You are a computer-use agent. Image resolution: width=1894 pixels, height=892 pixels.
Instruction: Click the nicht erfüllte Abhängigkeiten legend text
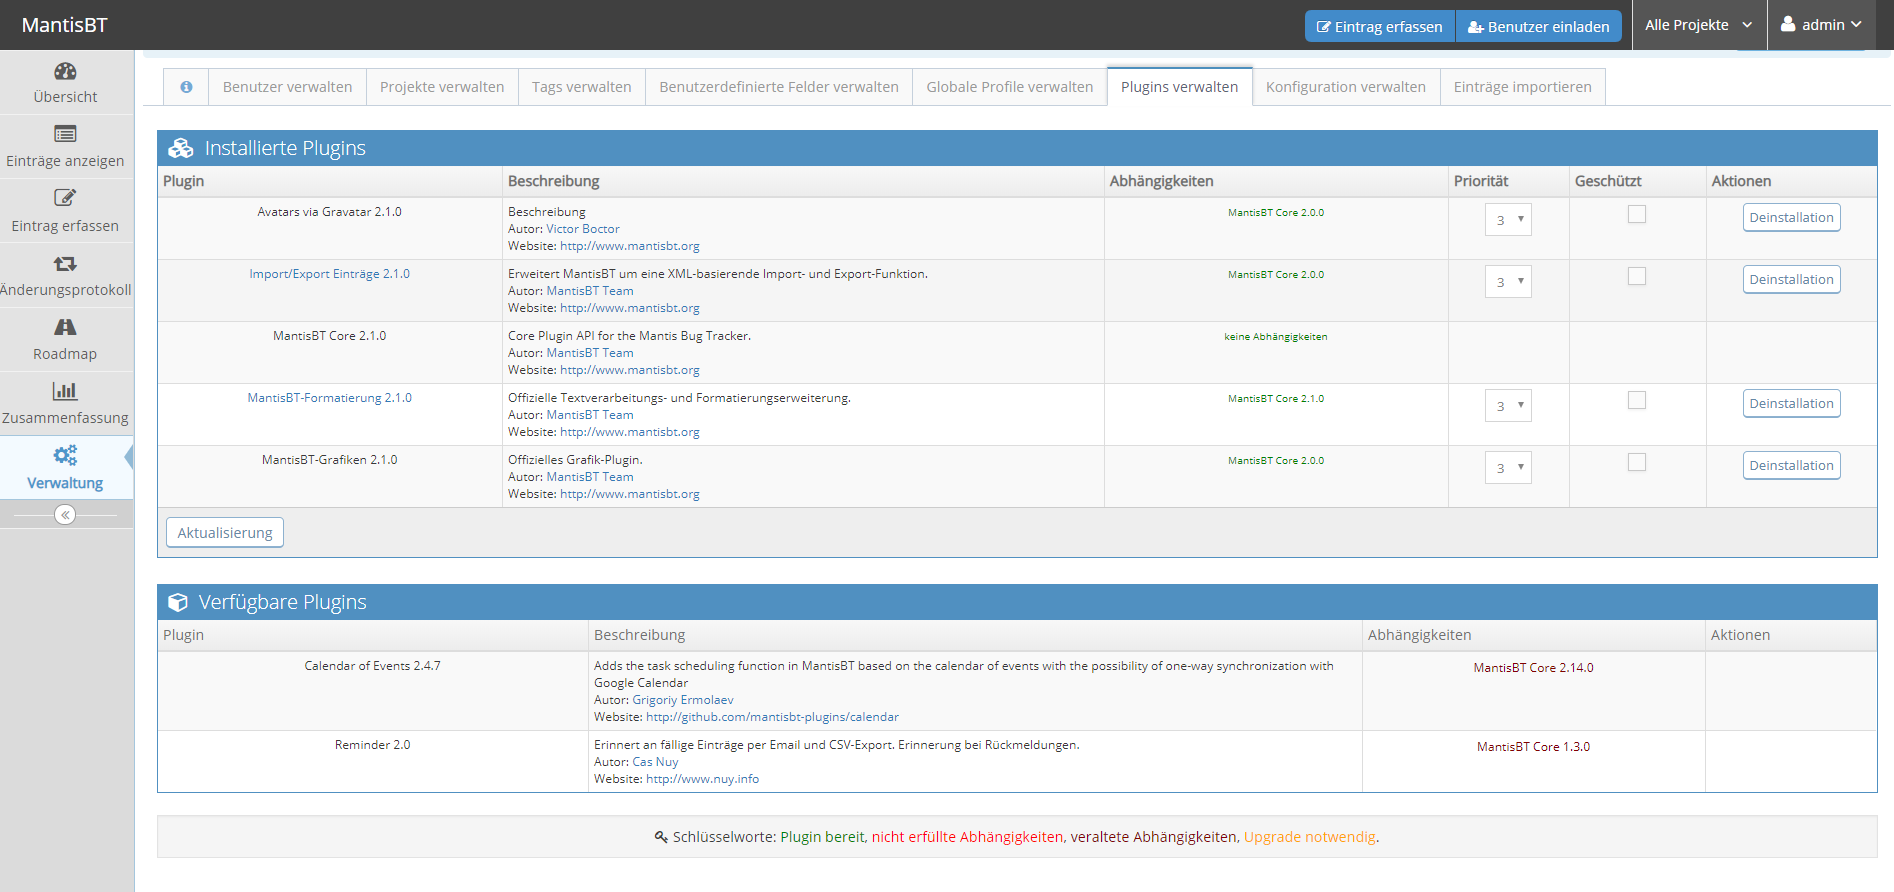[967, 837]
